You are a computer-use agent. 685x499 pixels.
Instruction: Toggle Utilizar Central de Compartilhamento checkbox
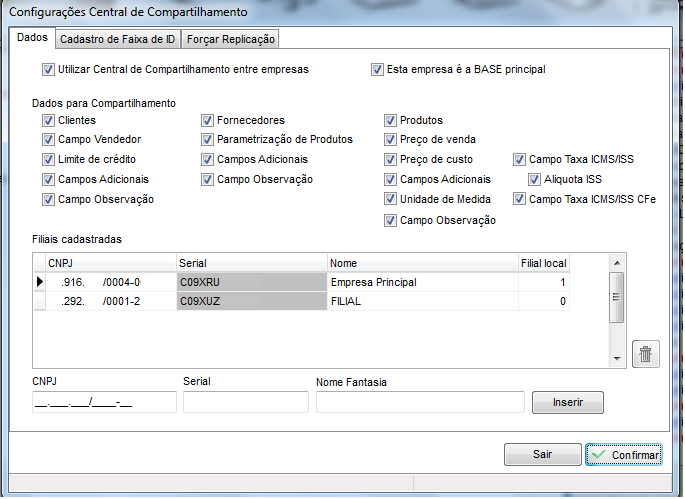pyautogui.click(x=48, y=70)
